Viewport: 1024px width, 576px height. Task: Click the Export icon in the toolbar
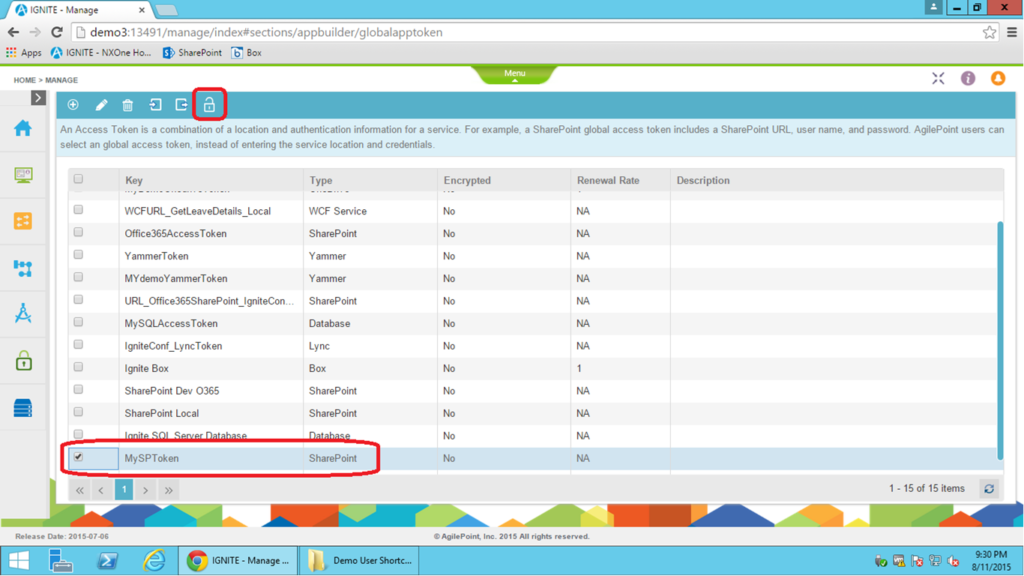pyautogui.click(x=180, y=104)
